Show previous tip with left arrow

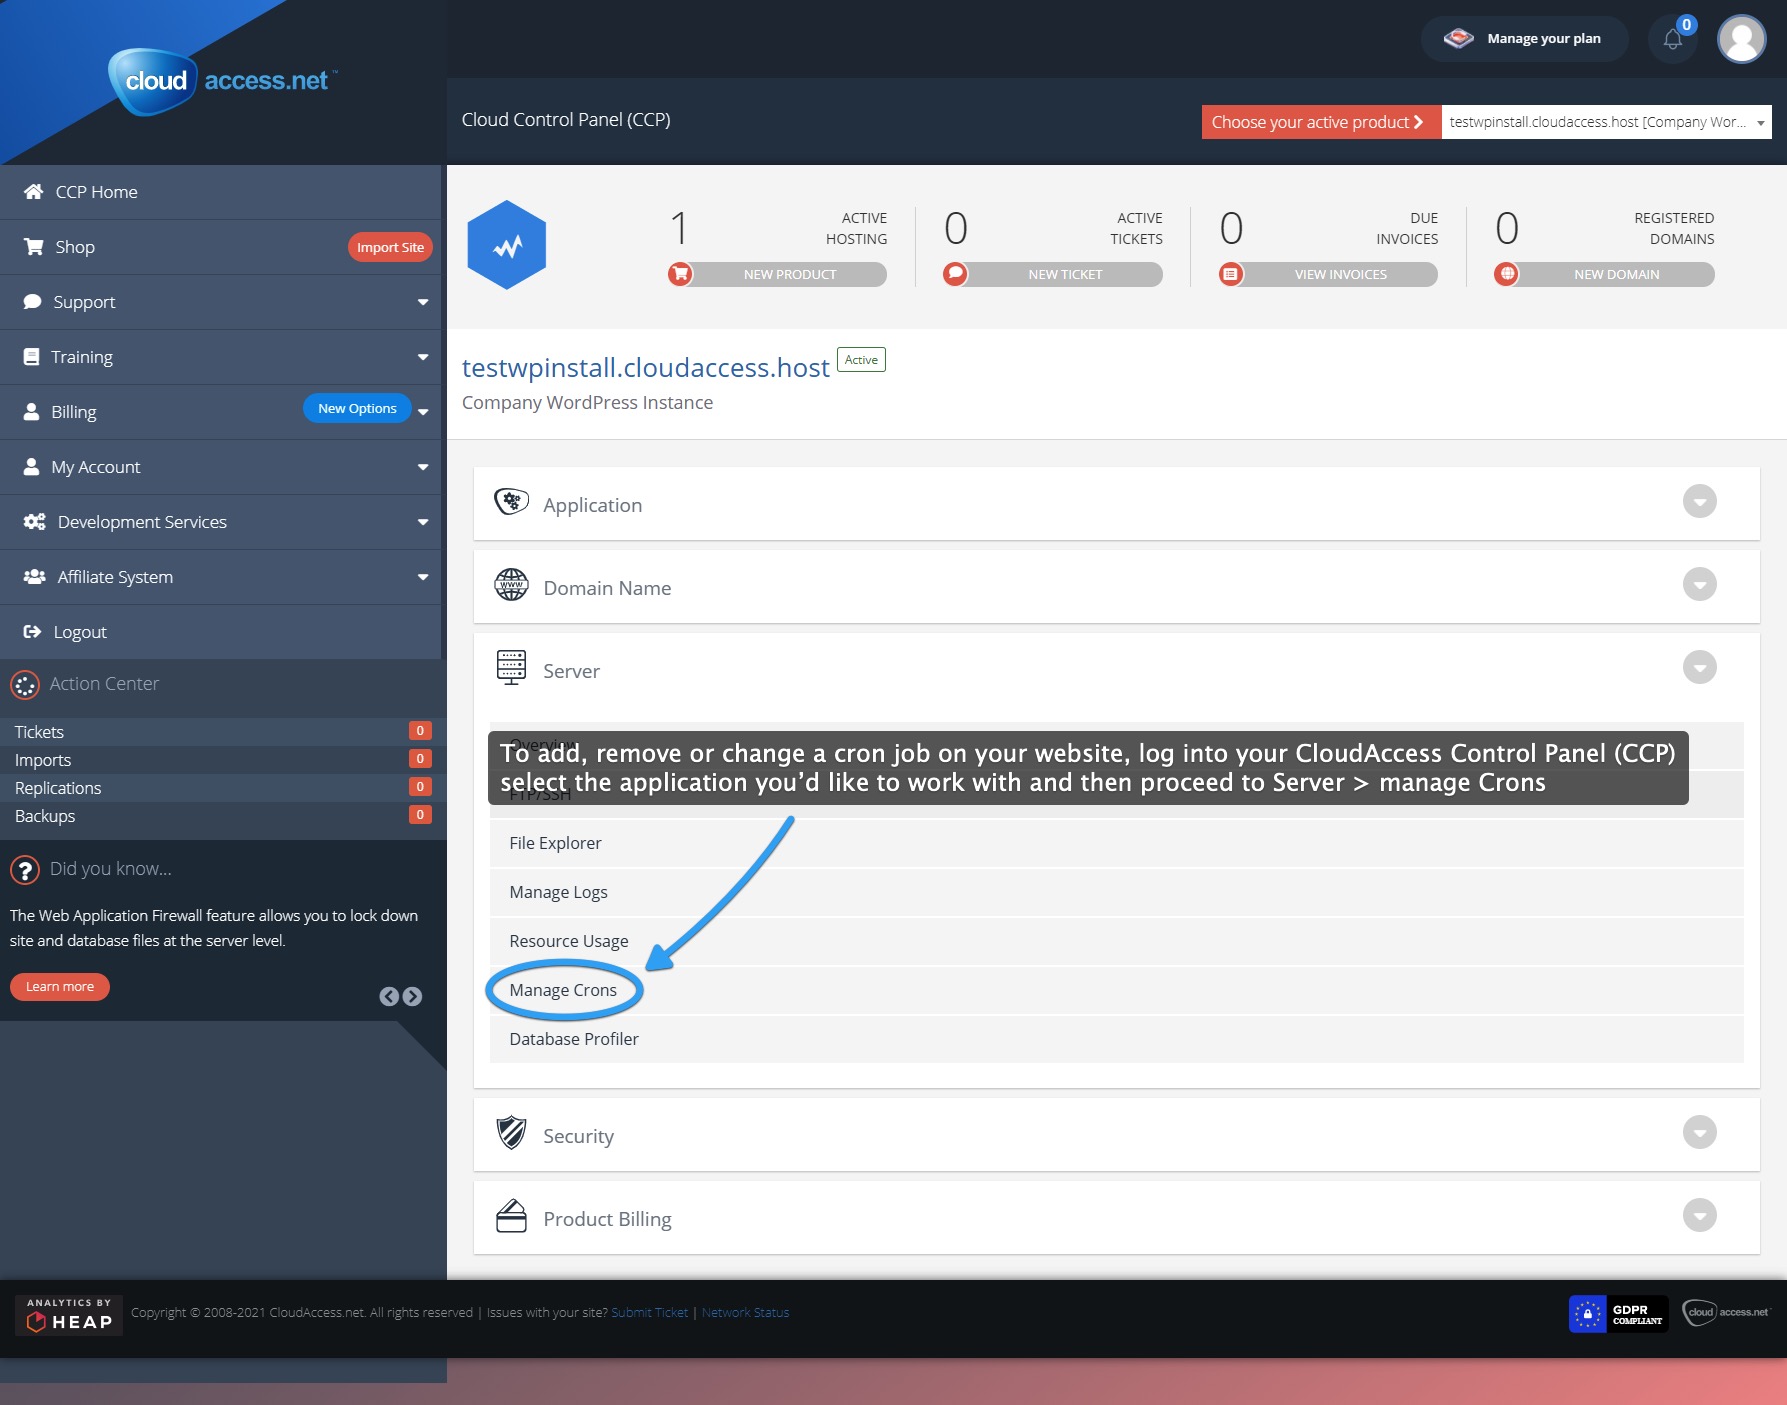point(389,996)
